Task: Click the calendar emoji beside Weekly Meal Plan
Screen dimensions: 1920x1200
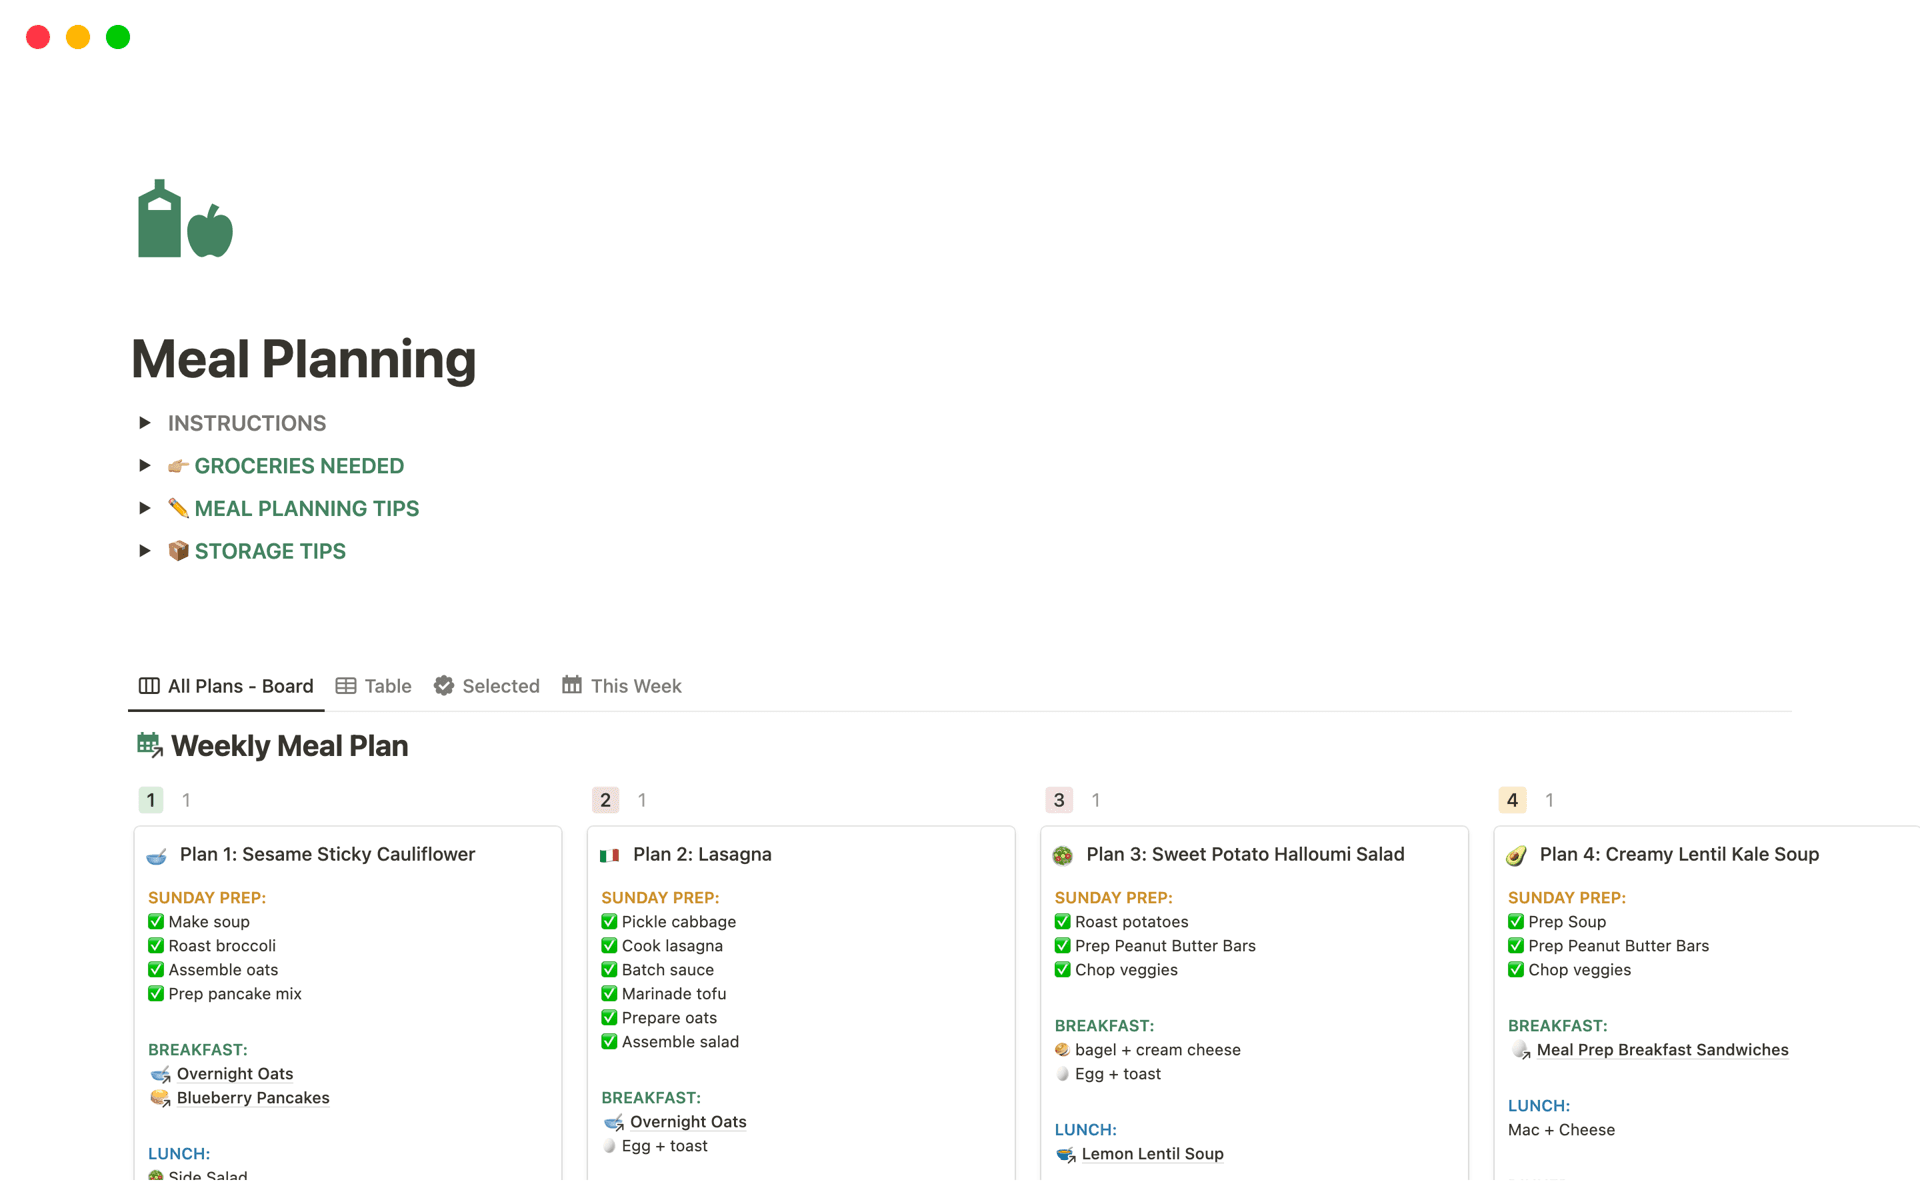Action: click(x=148, y=745)
